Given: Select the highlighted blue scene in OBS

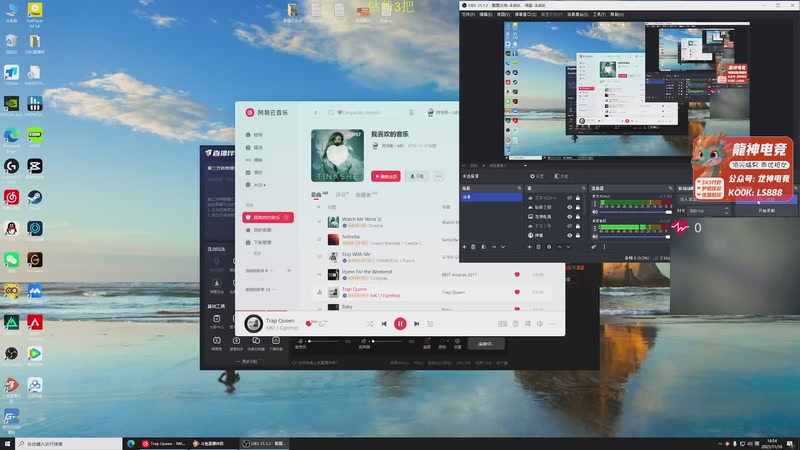Looking at the screenshot, I should 491,197.
